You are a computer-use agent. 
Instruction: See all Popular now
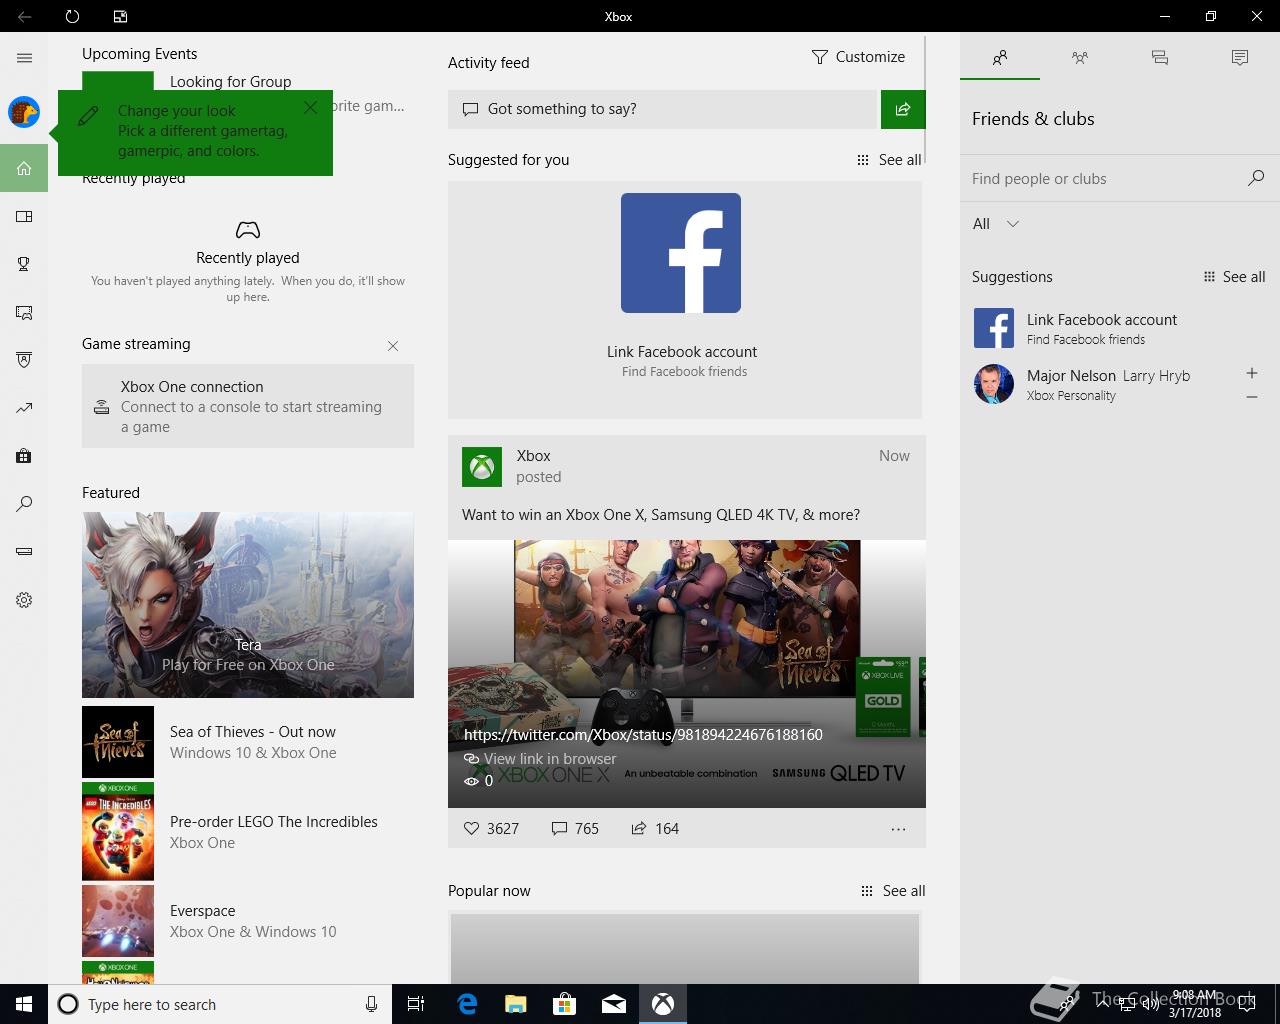click(x=893, y=891)
